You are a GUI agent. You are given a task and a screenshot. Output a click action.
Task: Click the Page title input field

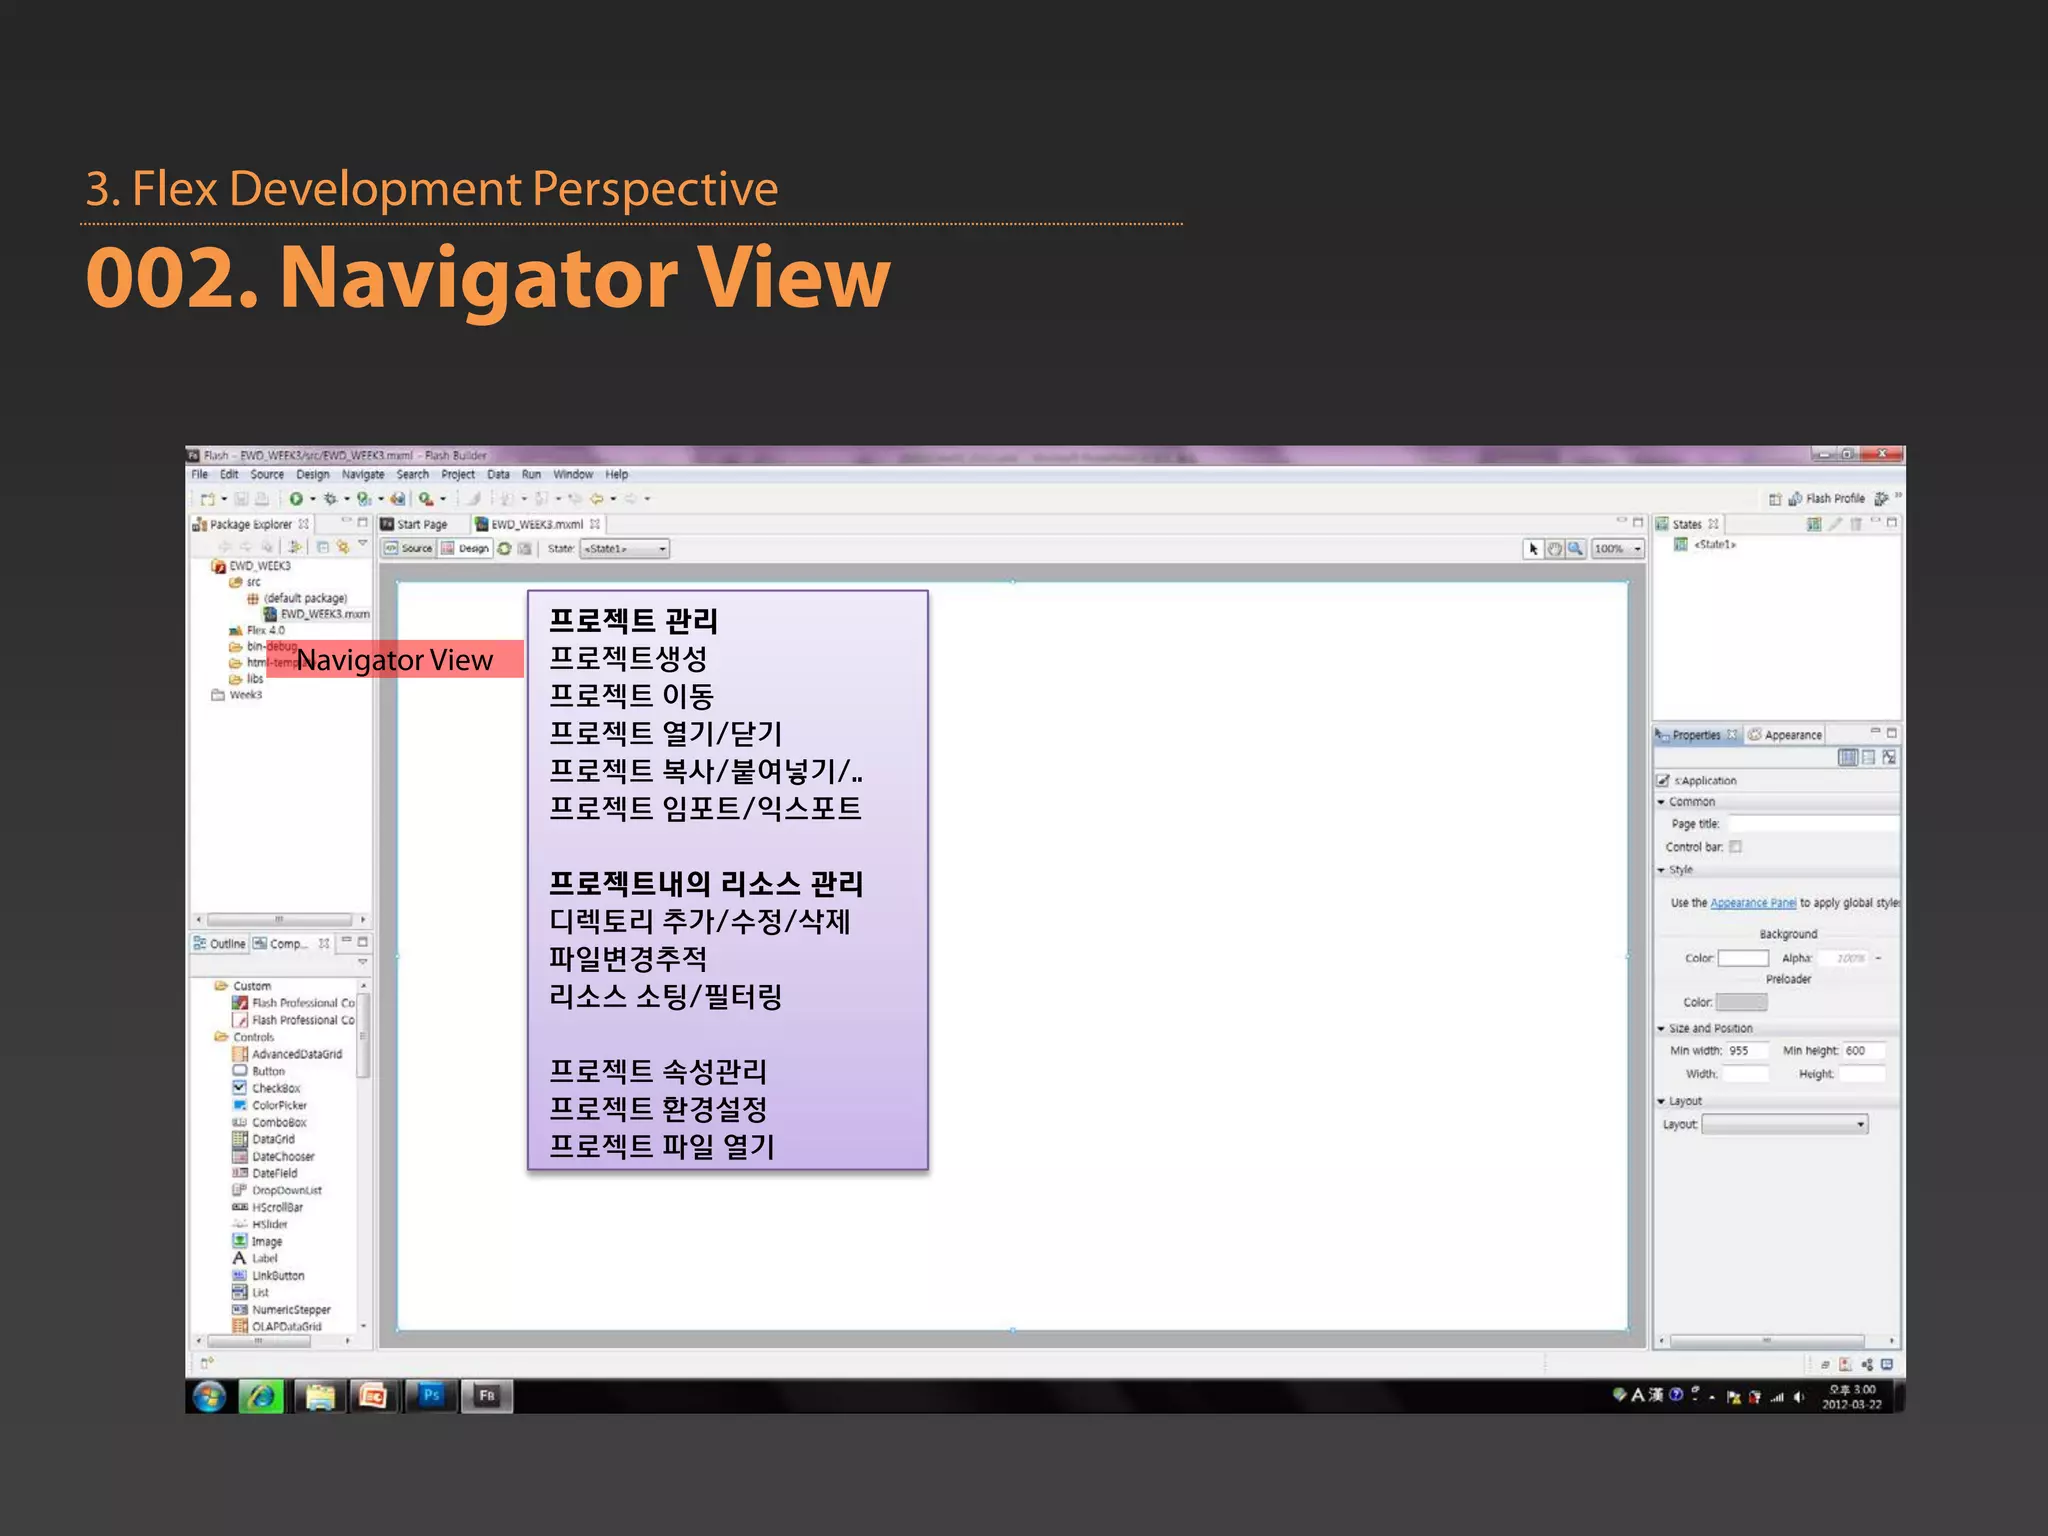point(1813,824)
